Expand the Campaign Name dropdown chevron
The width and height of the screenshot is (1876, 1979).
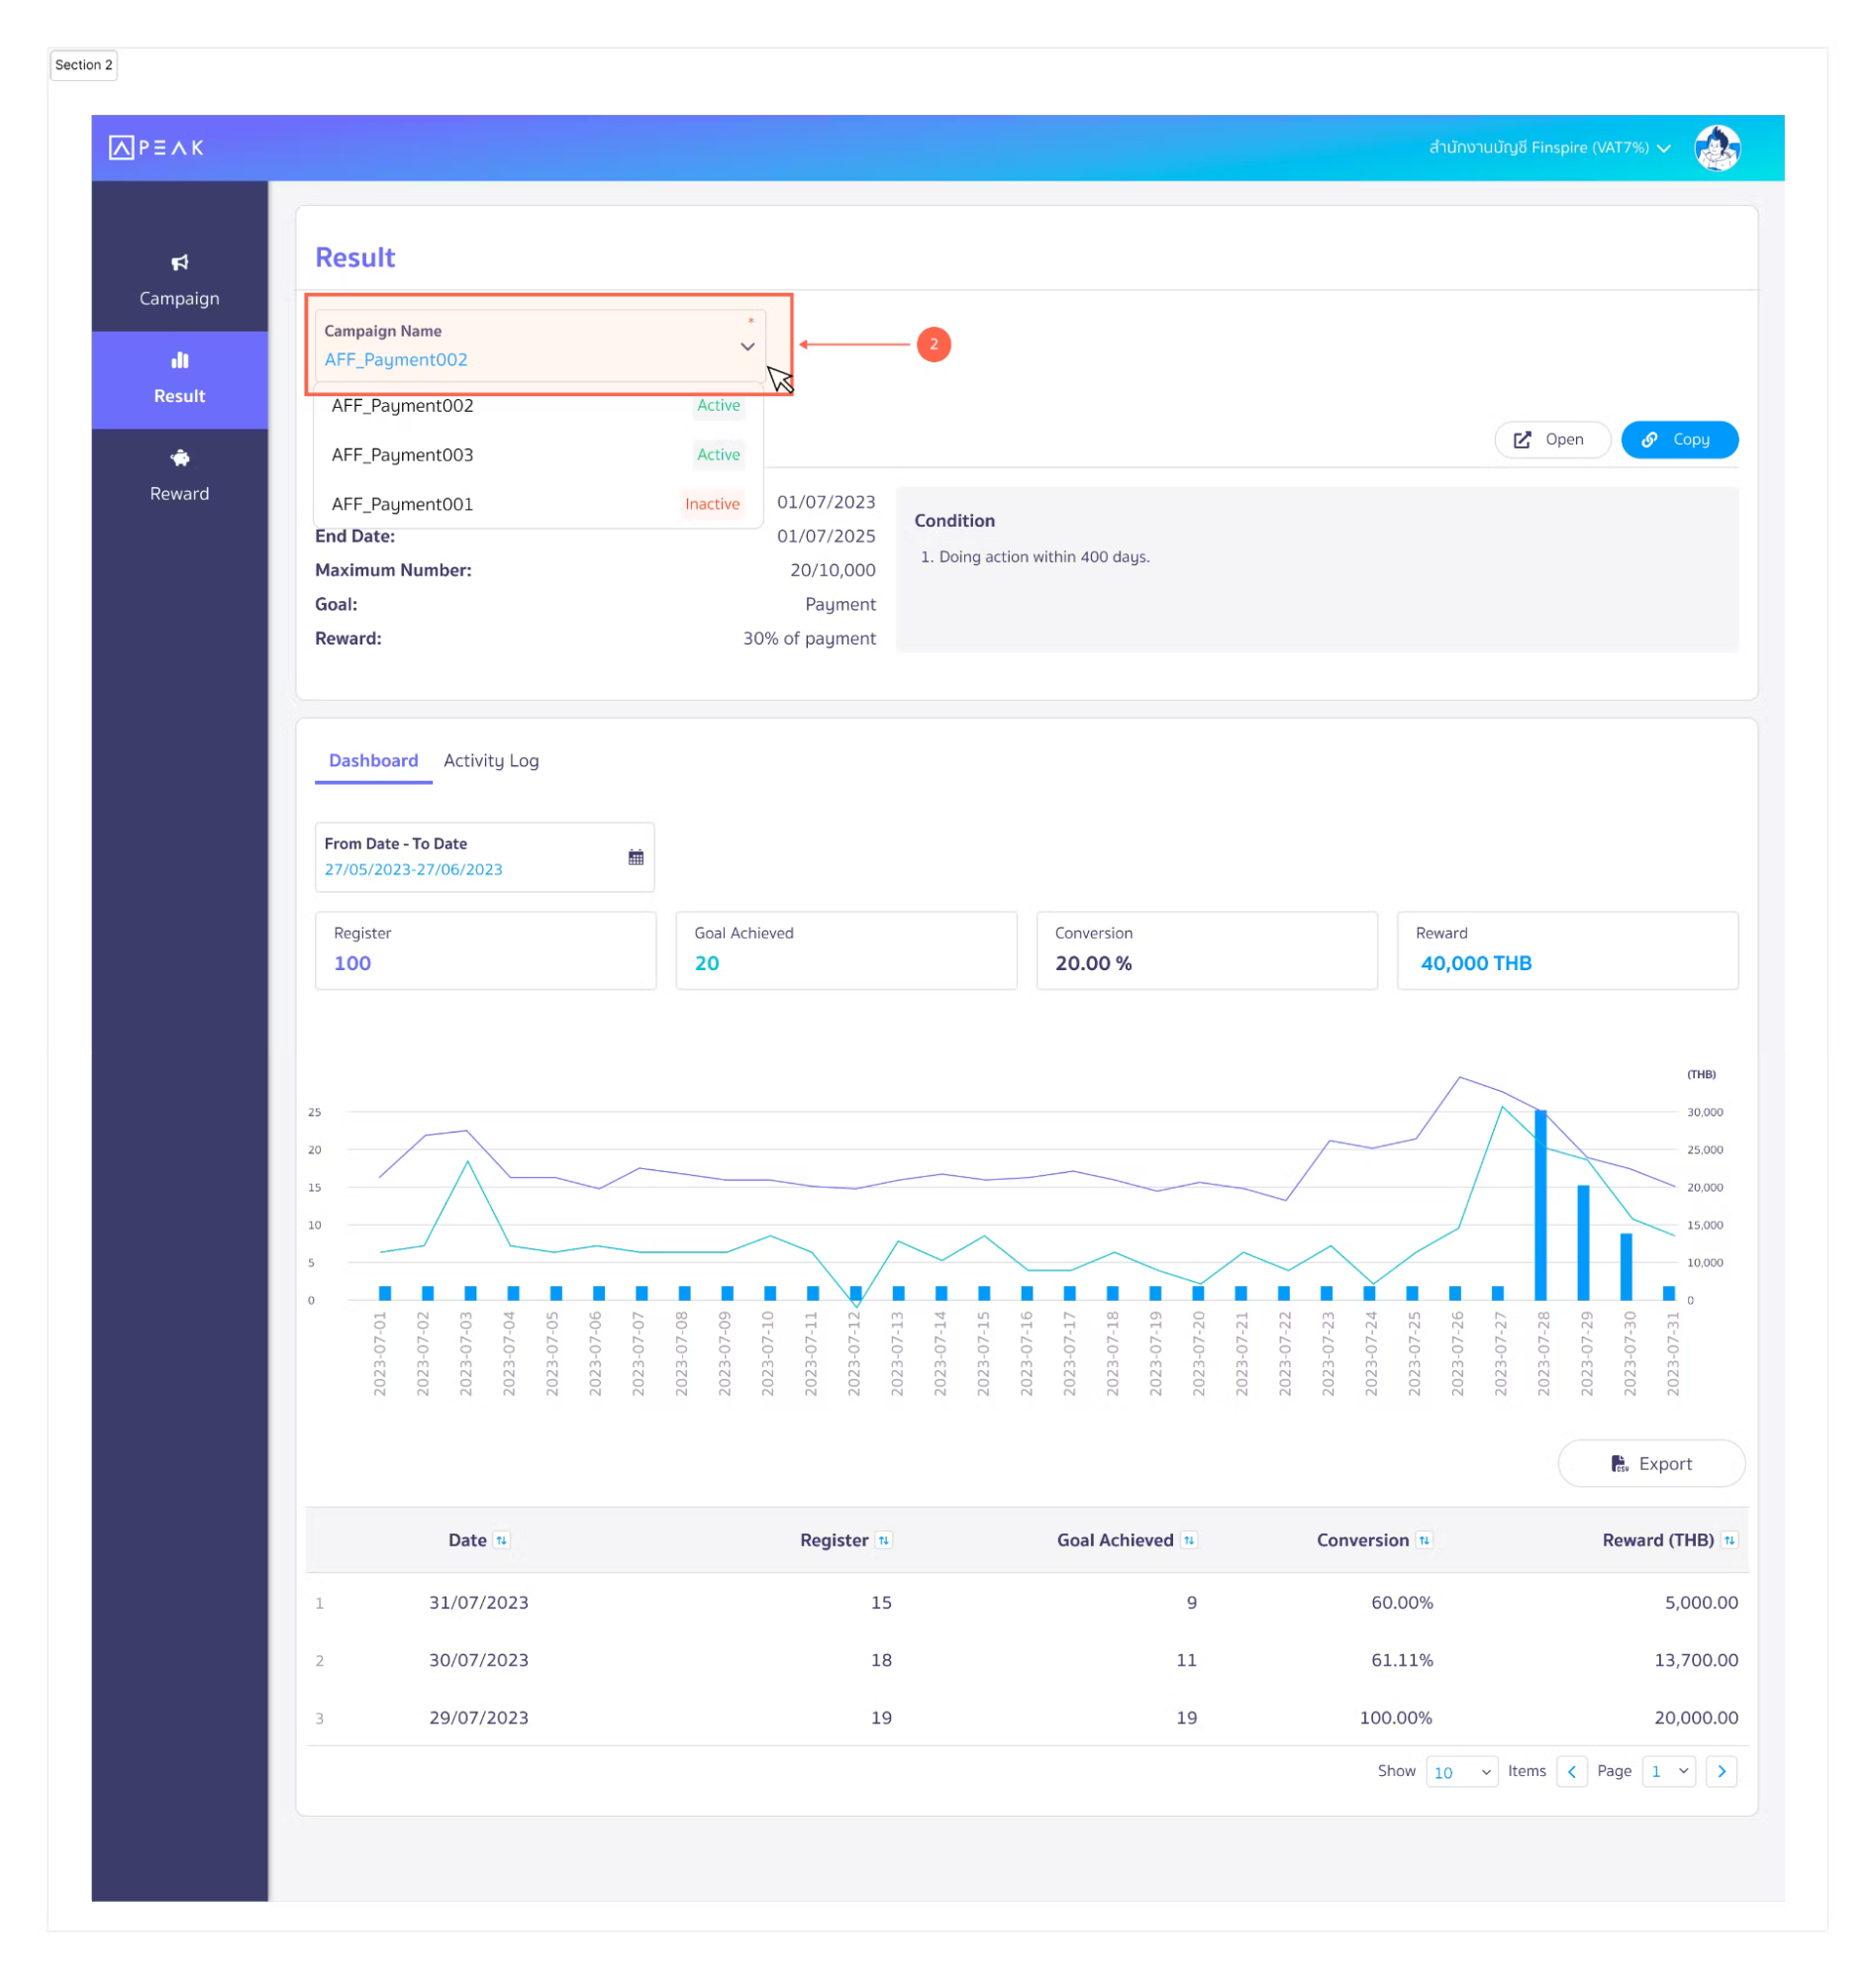pos(747,347)
